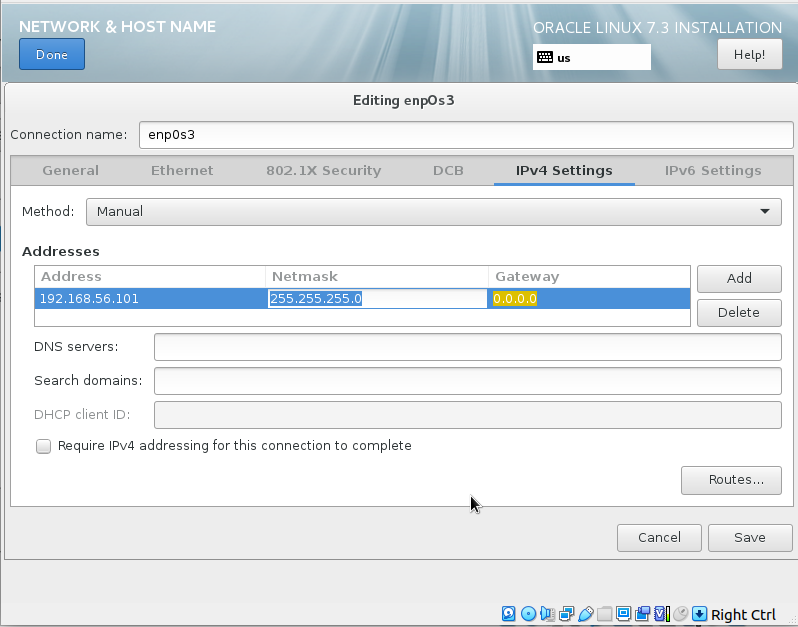Switch to the Ethernet tab
Image resolution: width=798 pixels, height=627 pixels.
182,170
